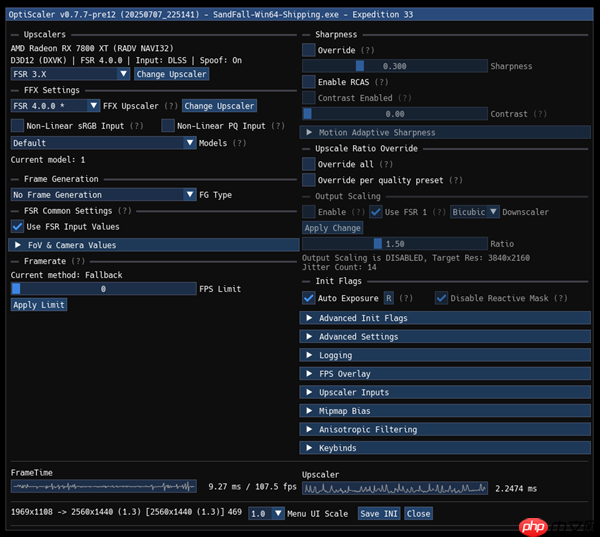600x537 pixels.
Task: Click the FPS Limit slider
Action: click(x=103, y=289)
